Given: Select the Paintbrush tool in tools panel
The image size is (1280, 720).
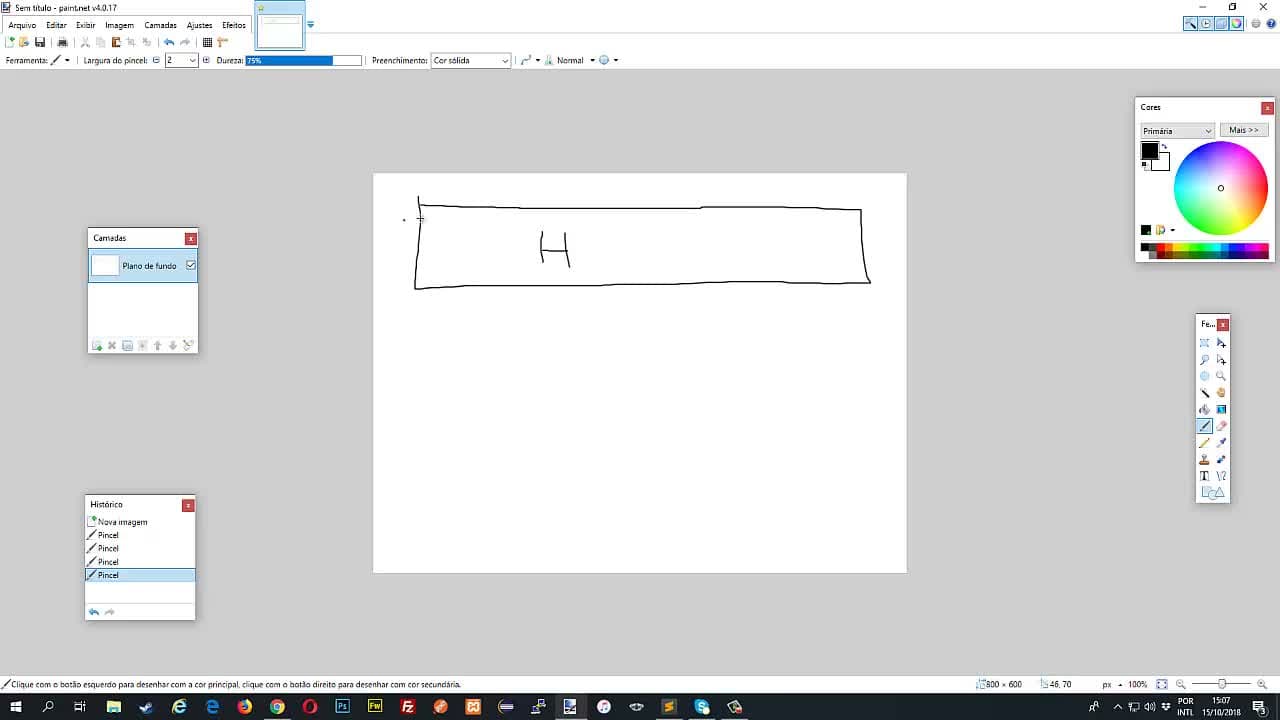Looking at the screenshot, I should (1204, 426).
